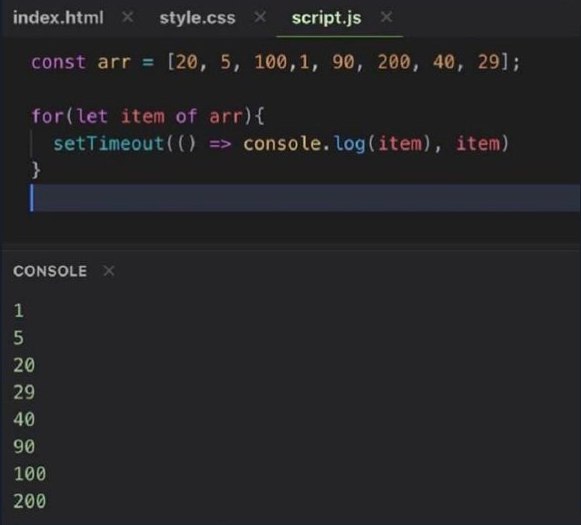Image resolution: width=581 pixels, height=525 pixels.
Task: Click the value 200 in the array
Action: [394, 62]
